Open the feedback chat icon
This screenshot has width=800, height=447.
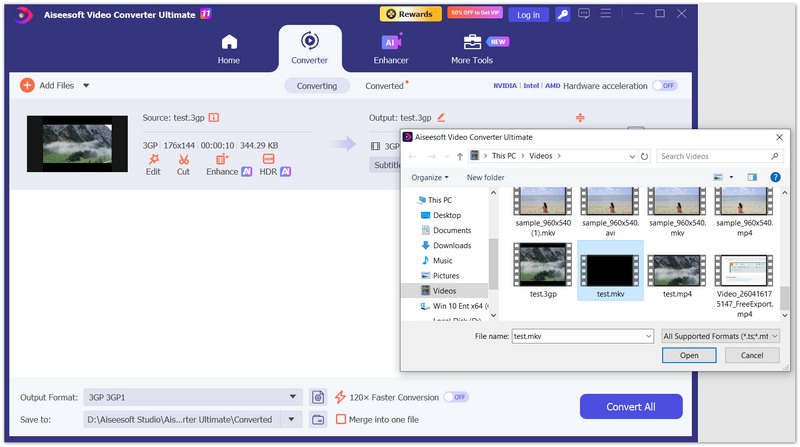(x=584, y=14)
